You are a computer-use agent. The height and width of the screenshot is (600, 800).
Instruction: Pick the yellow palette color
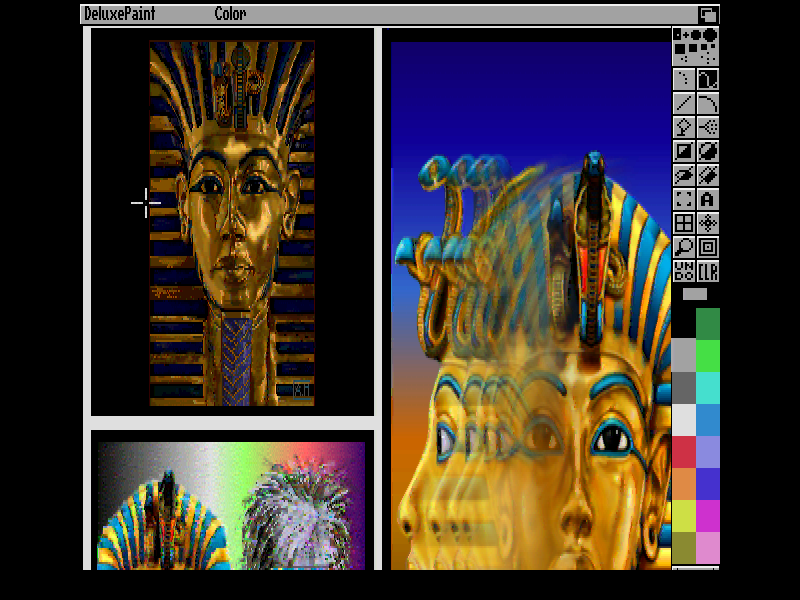[x=684, y=516]
